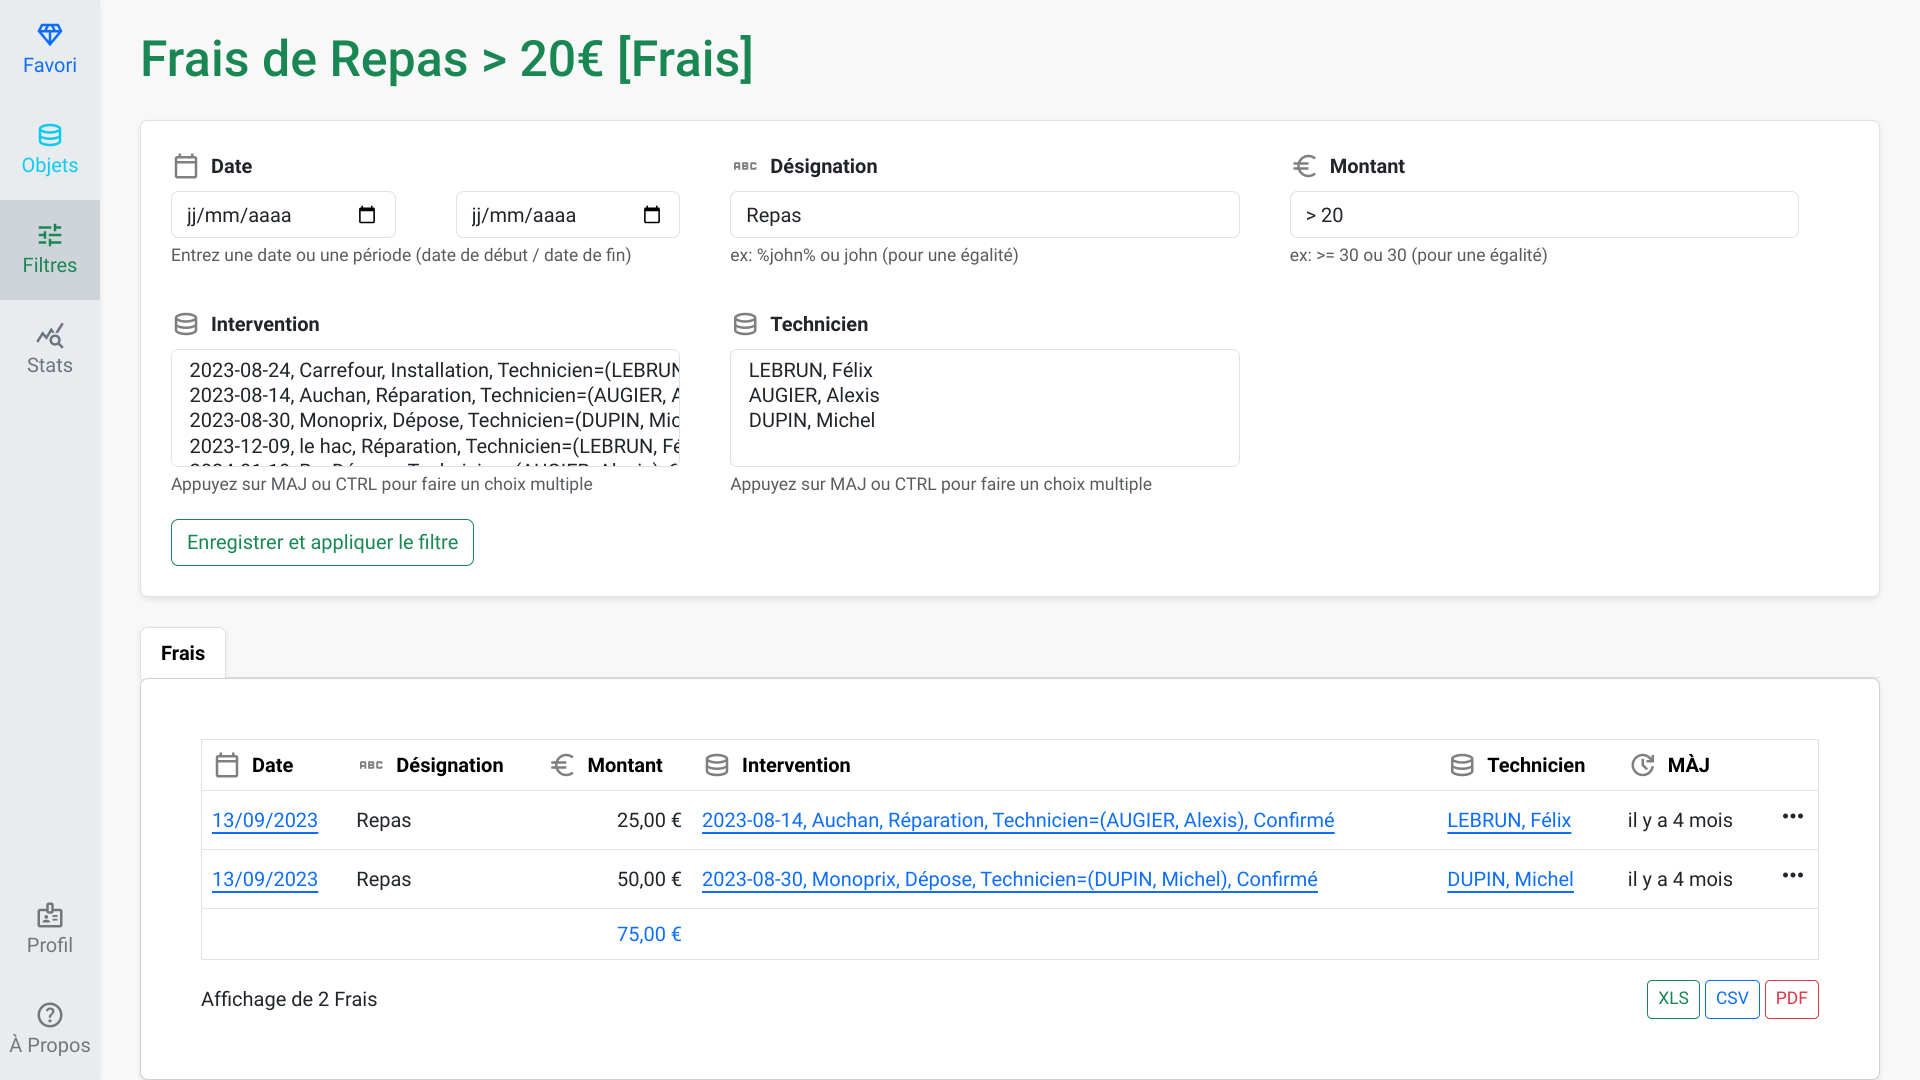Viewport: 1920px width, 1080px height.
Task: Open calendar picker in end date field
Action: click(652, 215)
